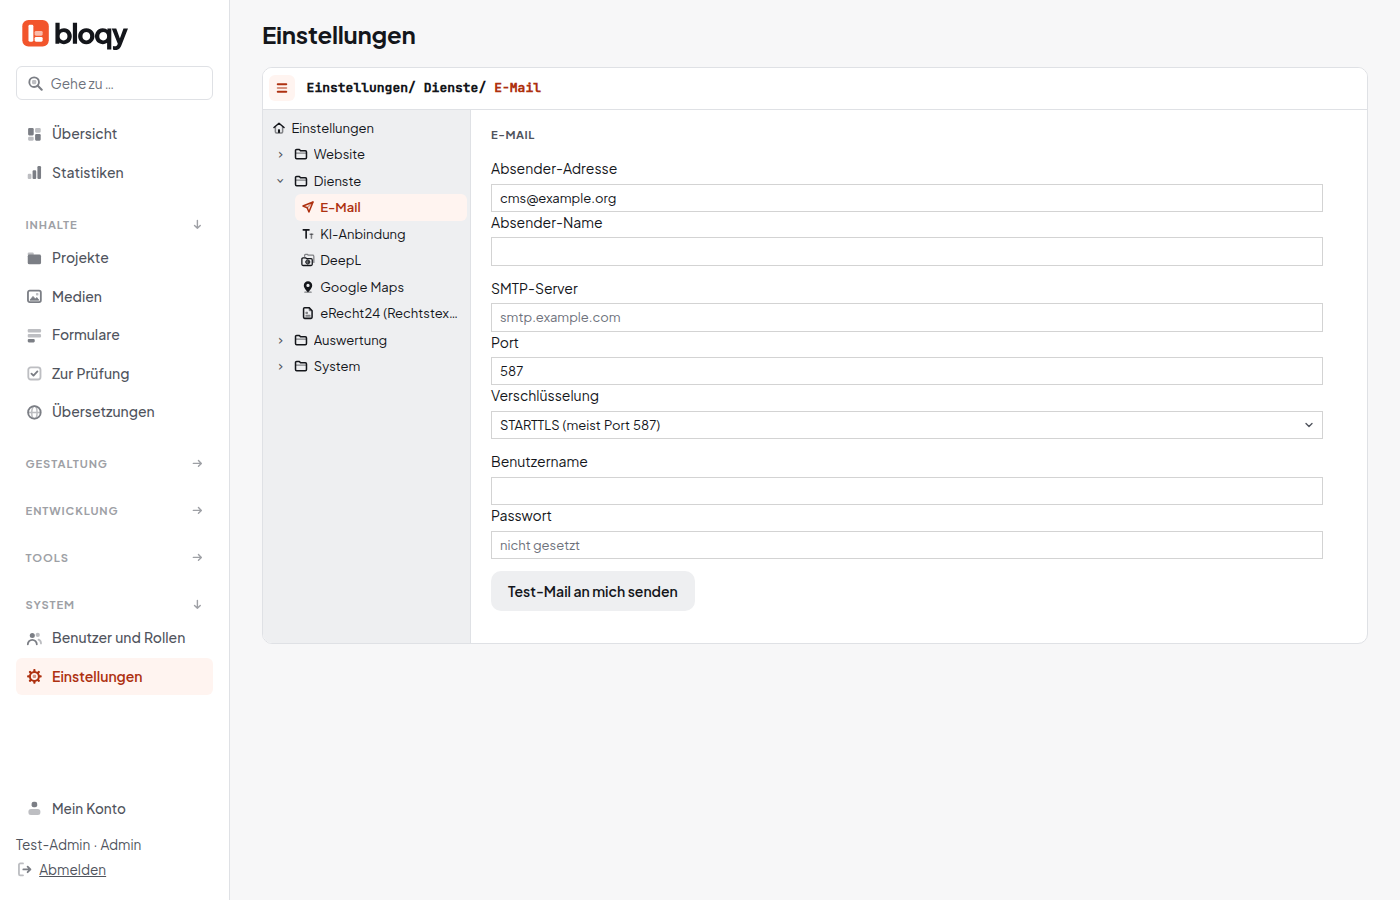Image resolution: width=1400 pixels, height=900 pixels.
Task: Click the Google Maps pin icon
Action: (308, 287)
